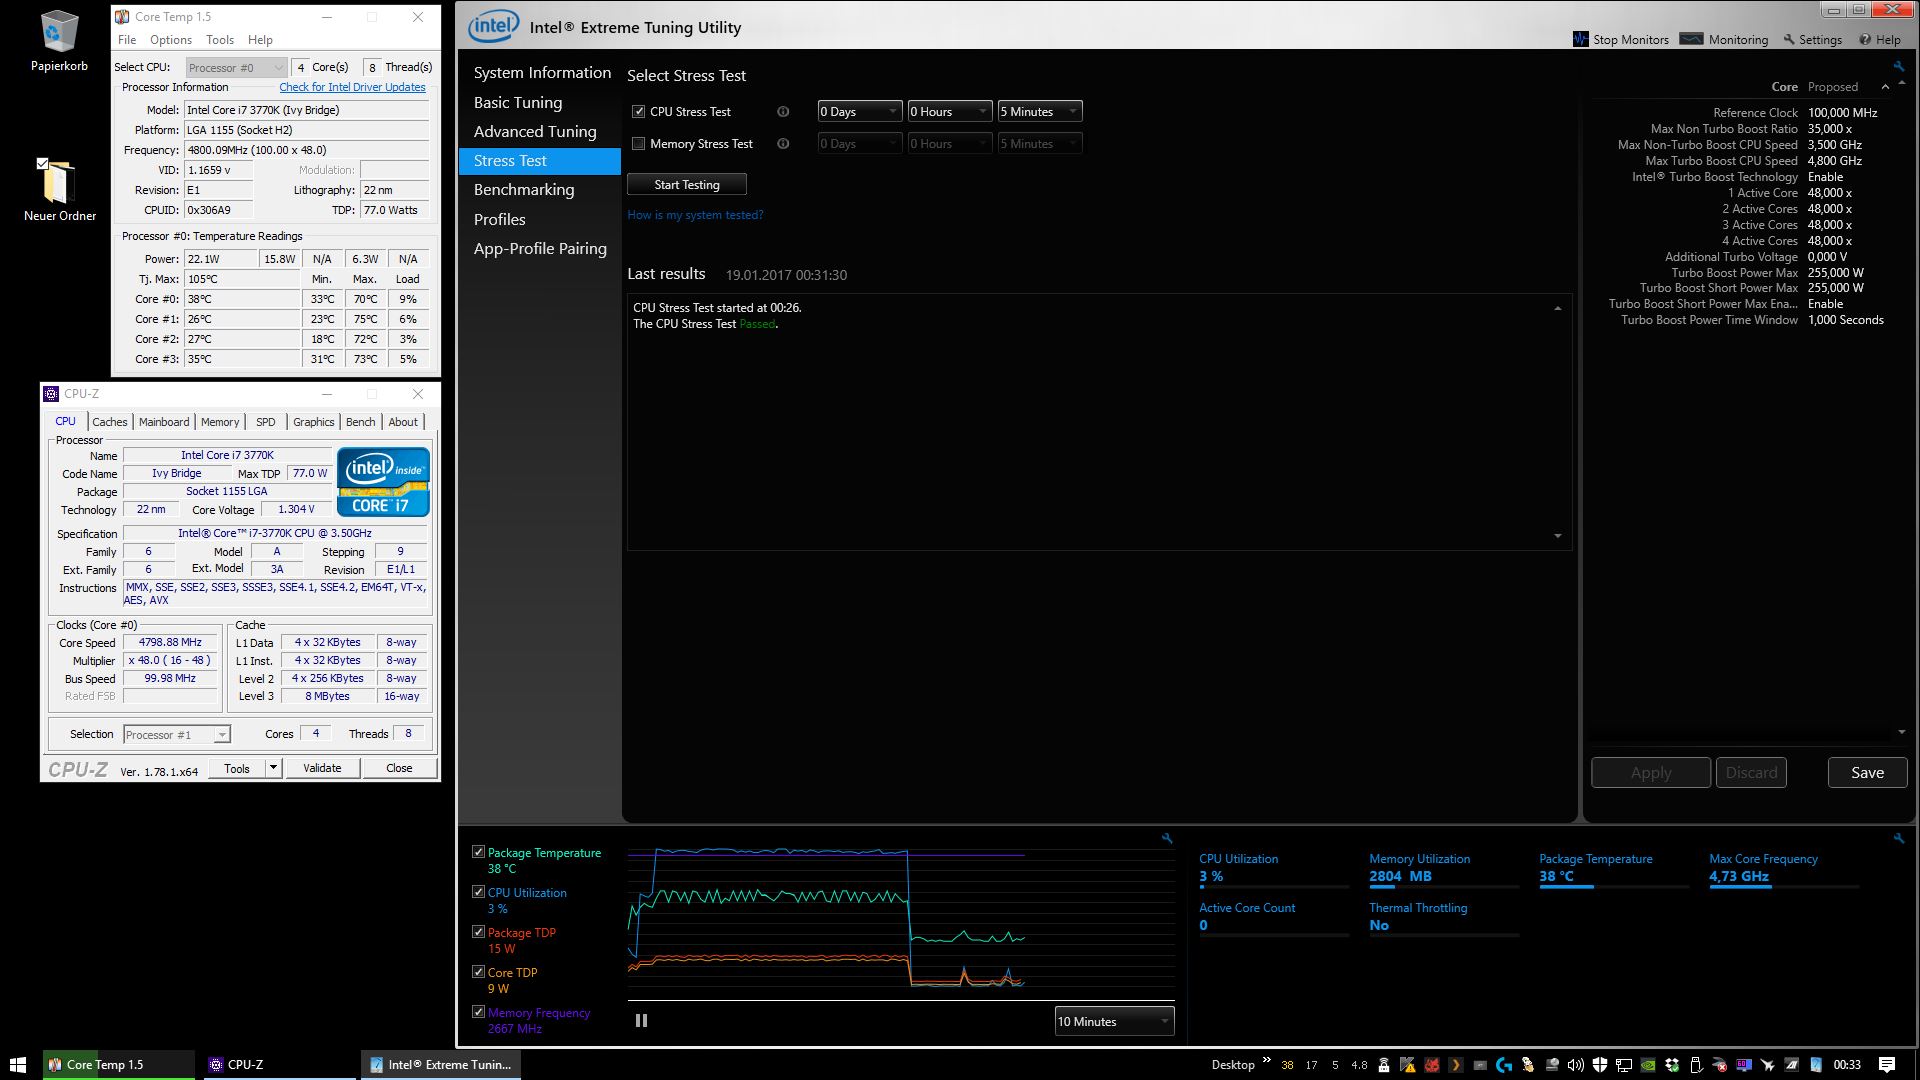Toggle Package Temperature graph checkbox
Screen dimensions: 1920x1080
click(478, 852)
